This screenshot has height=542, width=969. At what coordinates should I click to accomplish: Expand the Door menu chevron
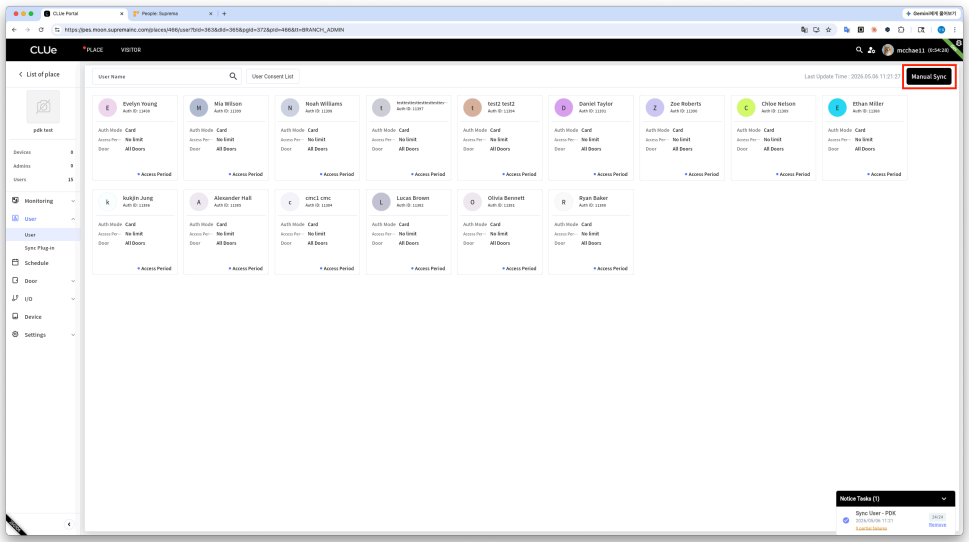click(x=73, y=281)
